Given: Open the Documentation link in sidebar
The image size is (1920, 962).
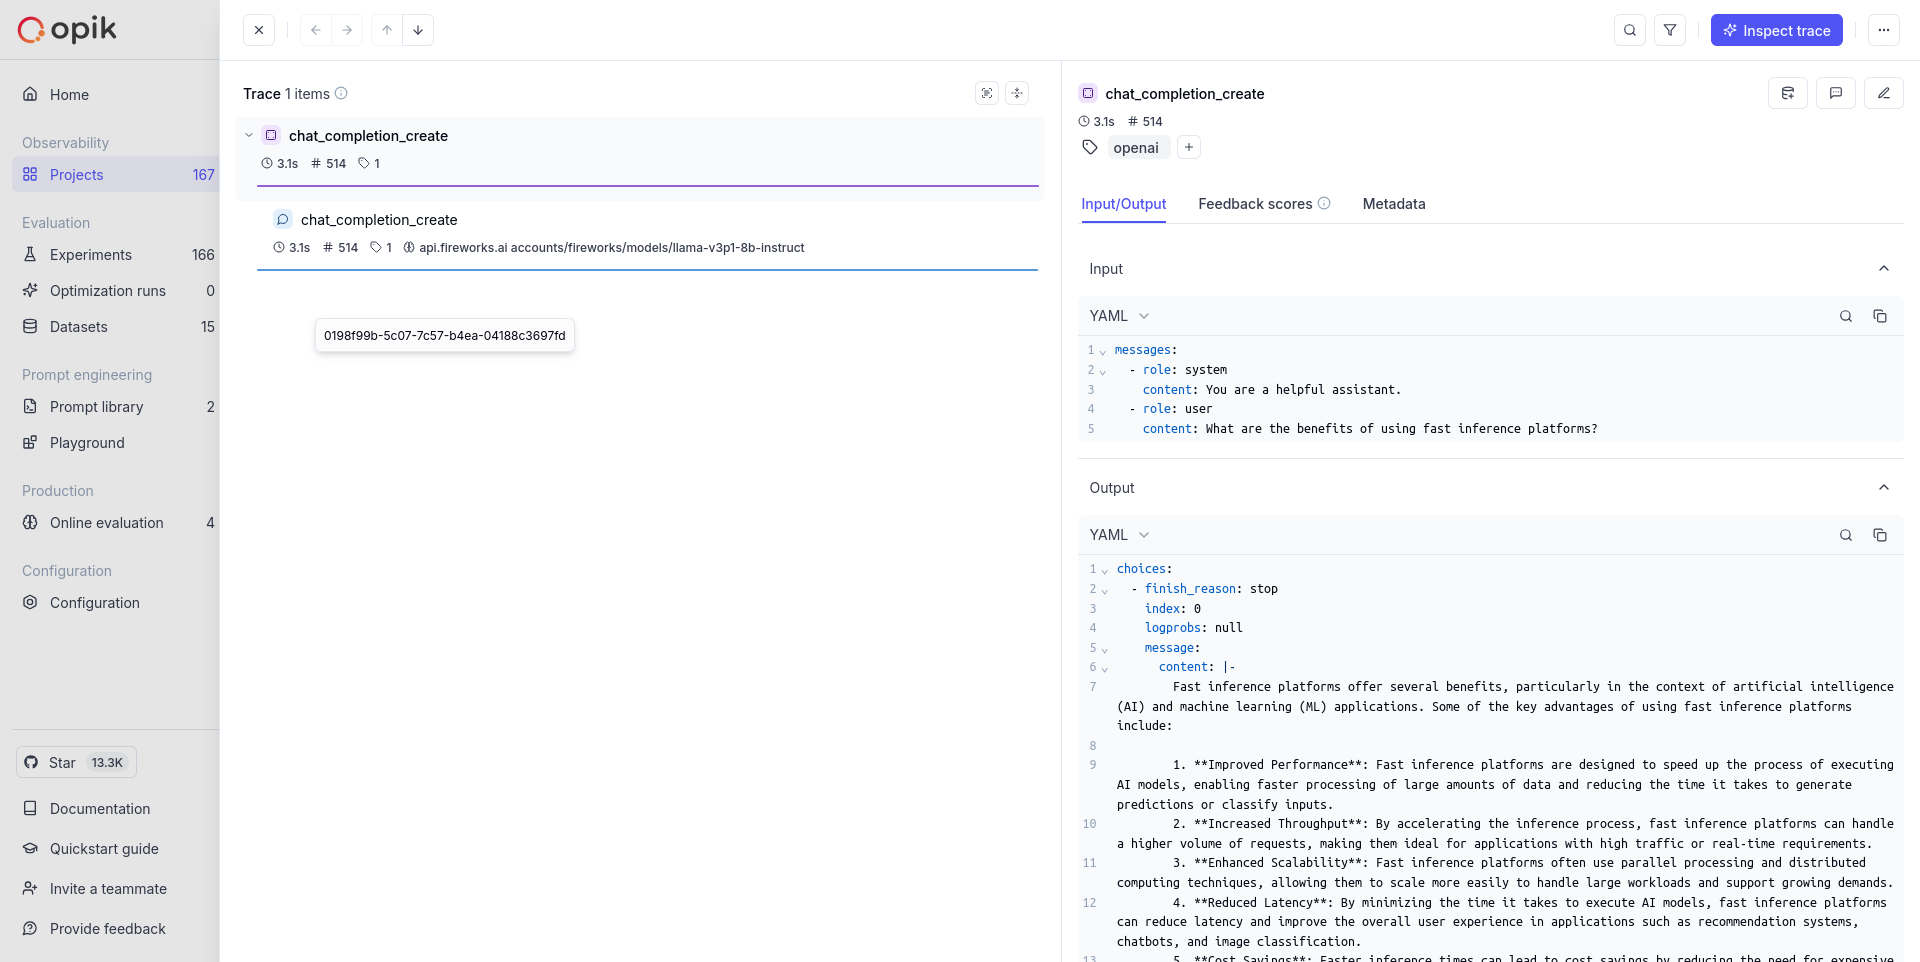Looking at the screenshot, I should pyautogui.click(x=100, y=808).
